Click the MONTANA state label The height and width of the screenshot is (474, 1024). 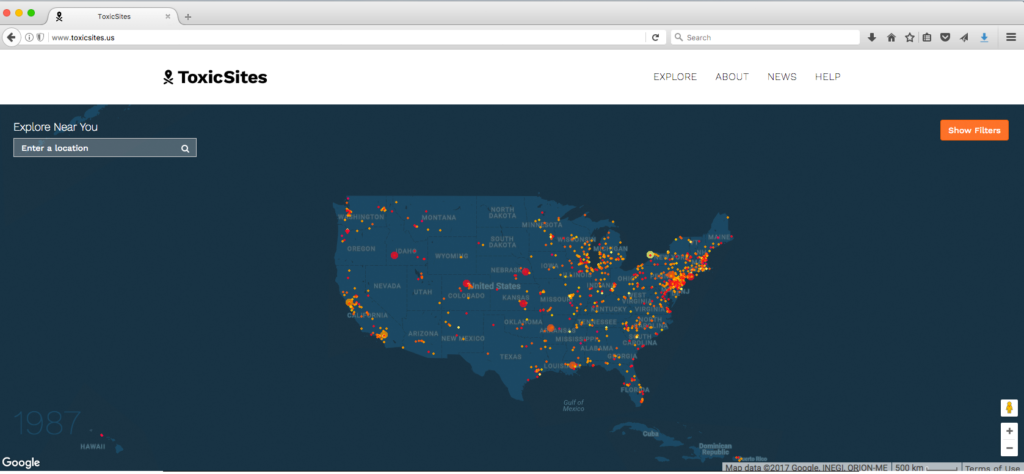click(x=439, y=217)
